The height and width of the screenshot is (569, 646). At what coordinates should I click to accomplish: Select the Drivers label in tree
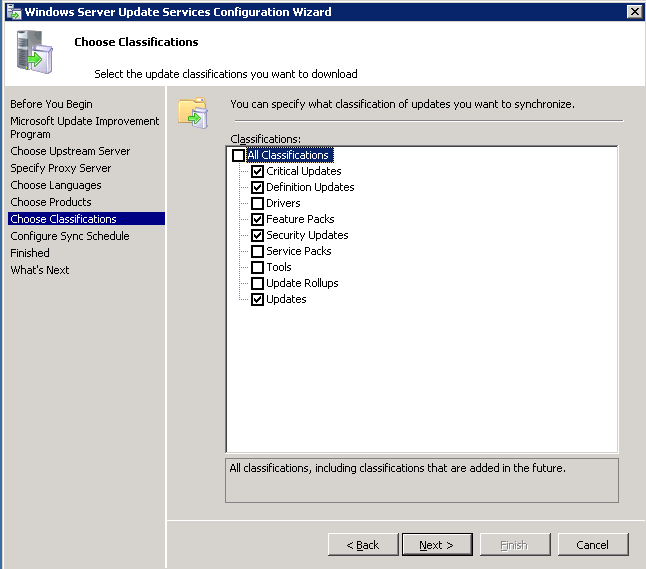pyautogui.click(x=283, y=204)
